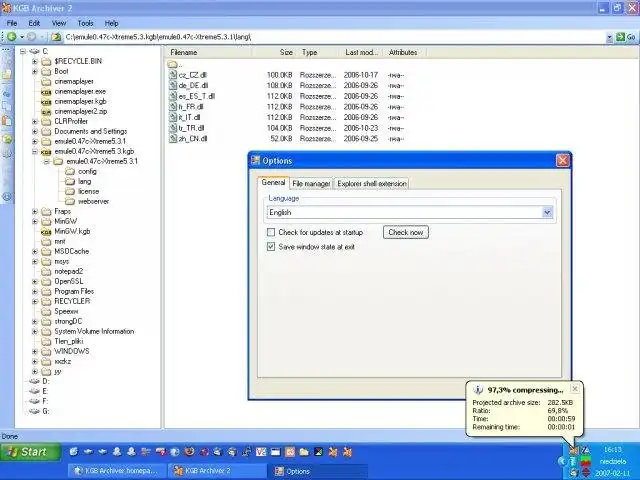Select the notepad2 folder in tree
Viewport: 640px width, 480px height.
68,271
